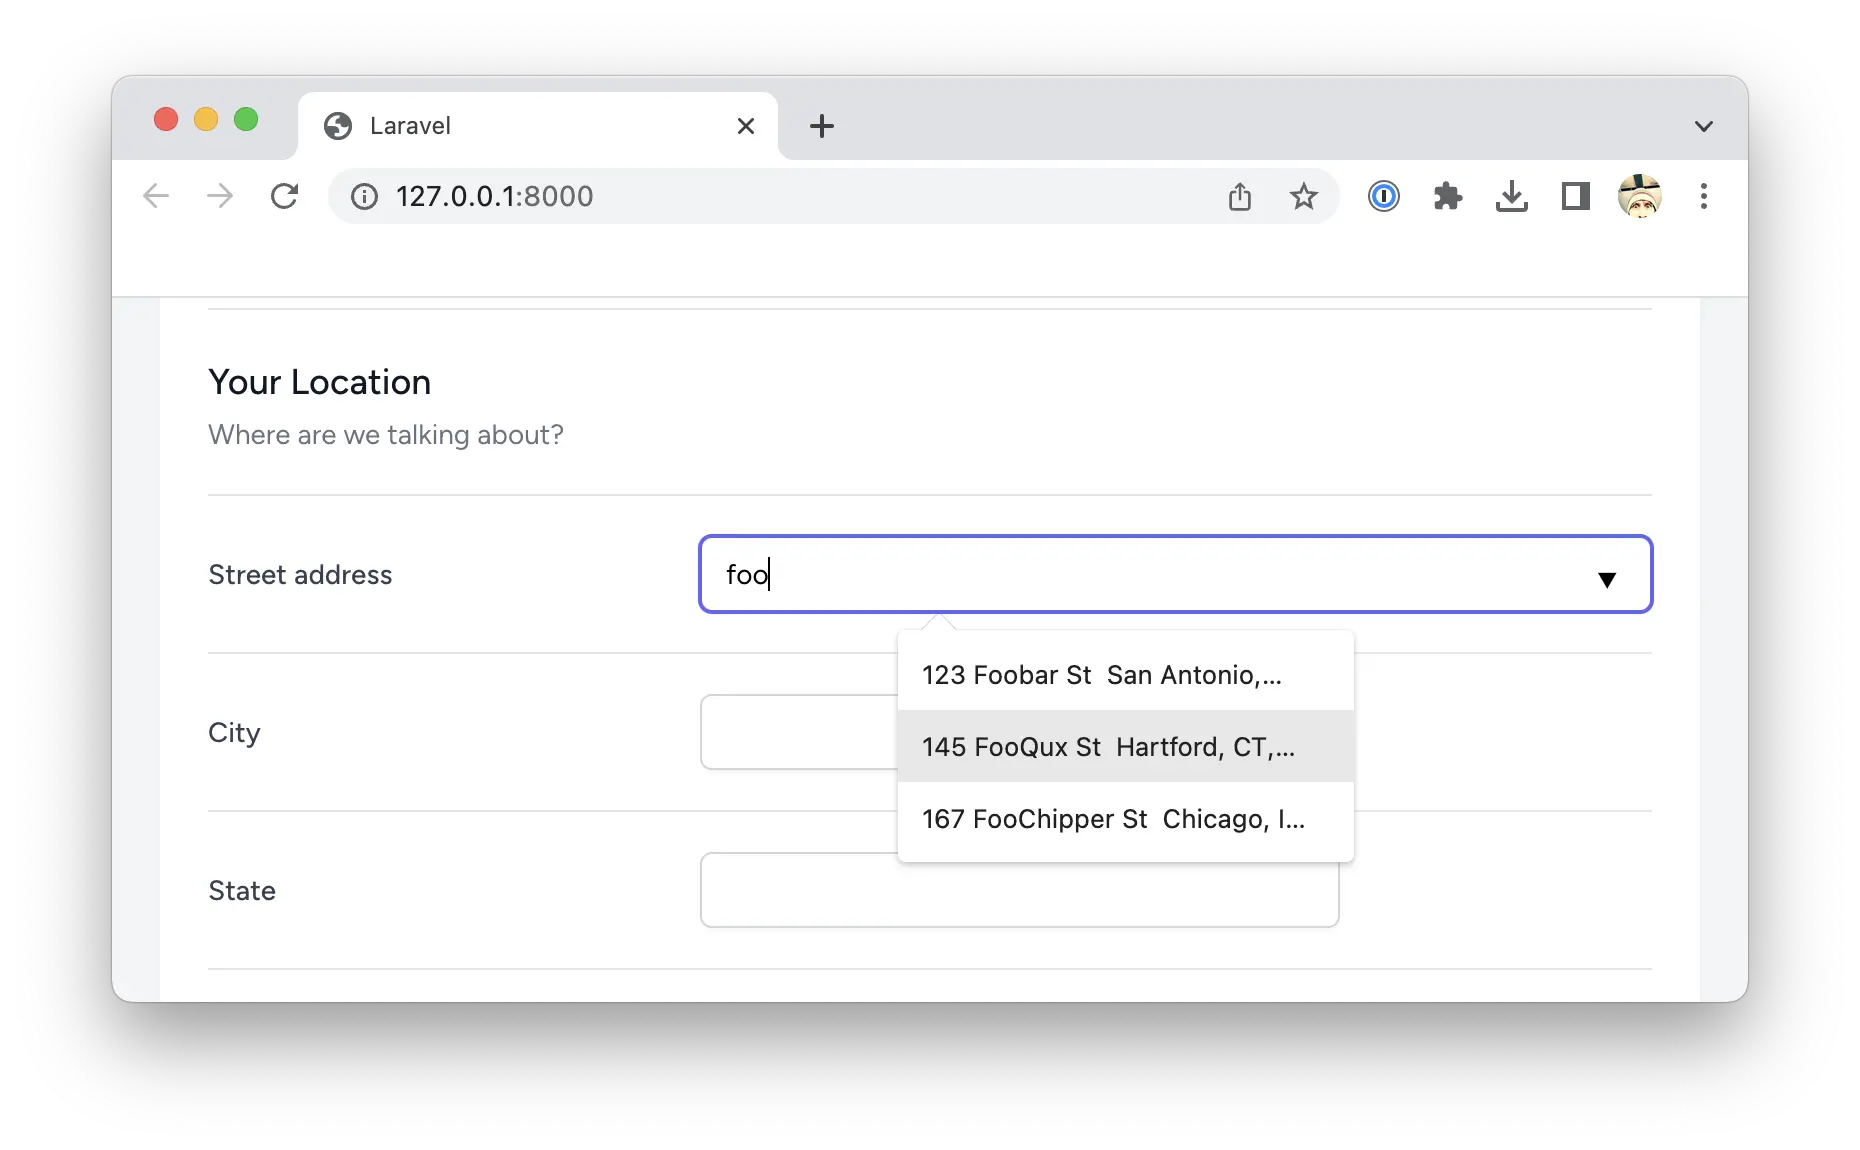The image size is (1860, 1150).
Task: Open the tab search chevron
Action: pos(1703,126)
